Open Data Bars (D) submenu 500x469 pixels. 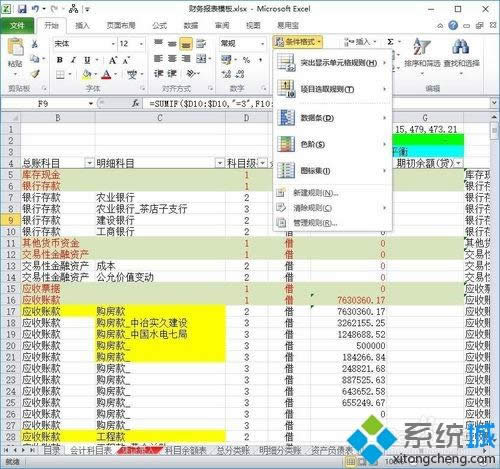click(x=332, y=118)
